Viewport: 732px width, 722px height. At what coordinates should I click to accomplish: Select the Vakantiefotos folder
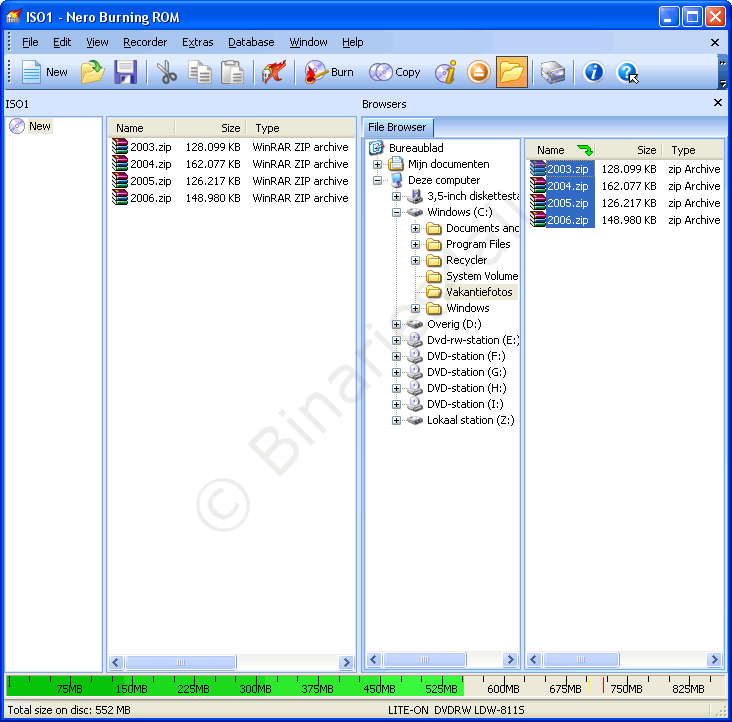click(479, 292)
